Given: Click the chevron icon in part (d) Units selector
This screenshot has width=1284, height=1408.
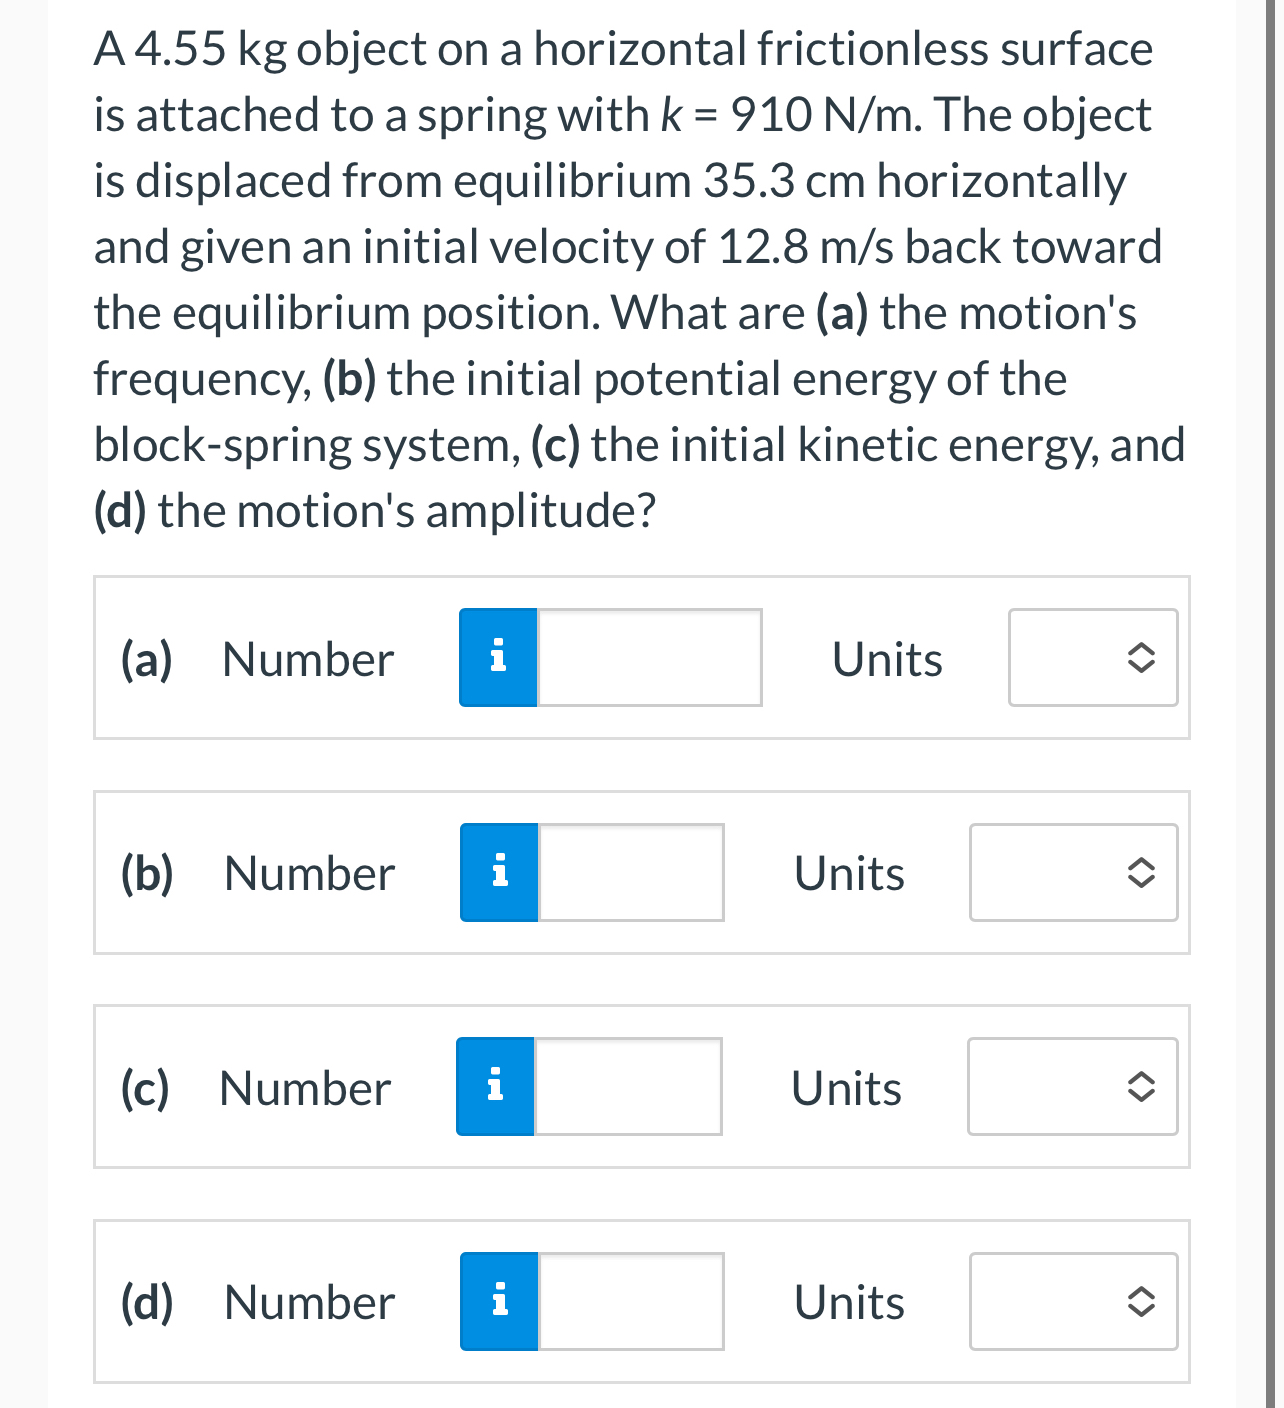Looking at the screenshot, I should 1140,1301.
